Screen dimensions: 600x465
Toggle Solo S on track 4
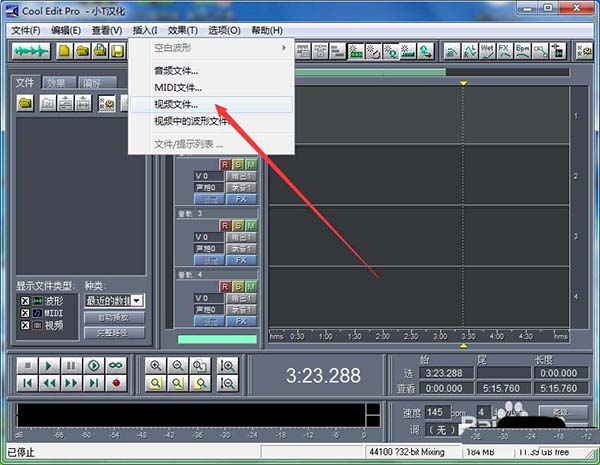[x=238, y=287]
